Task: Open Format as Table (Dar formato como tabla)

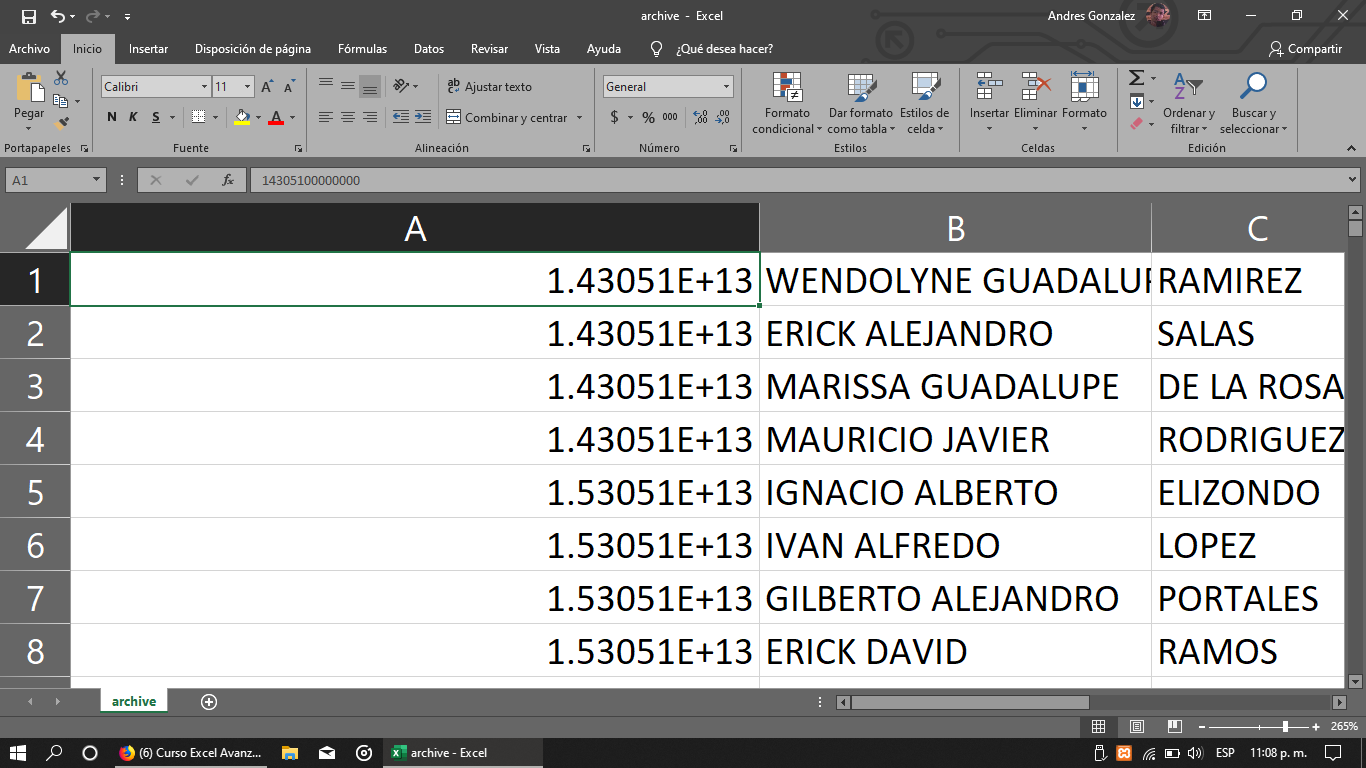Action: (860, 102)
